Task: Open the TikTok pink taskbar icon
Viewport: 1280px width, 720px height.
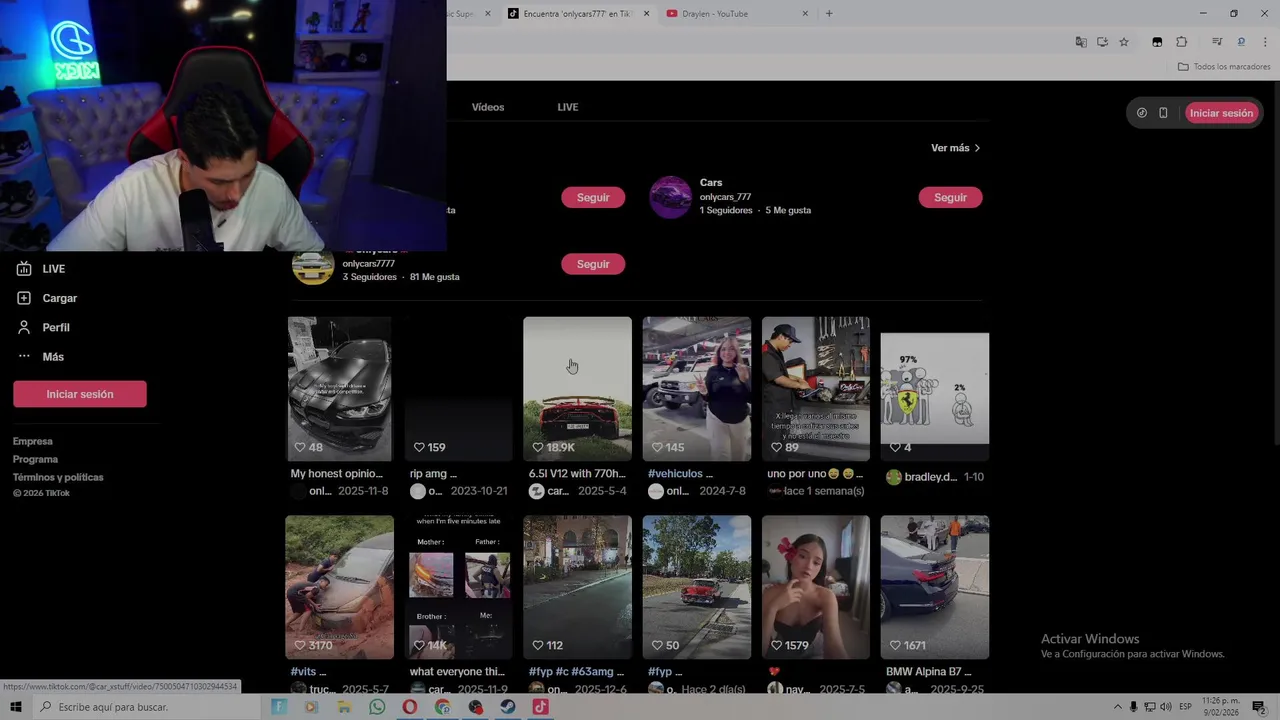Action: pyautogui.click(x=540, y=707)
